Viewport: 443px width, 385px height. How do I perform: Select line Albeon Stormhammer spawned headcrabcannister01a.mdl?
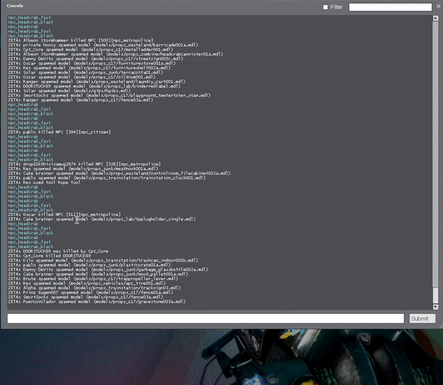pyautogui.click(x=116, y=54)
